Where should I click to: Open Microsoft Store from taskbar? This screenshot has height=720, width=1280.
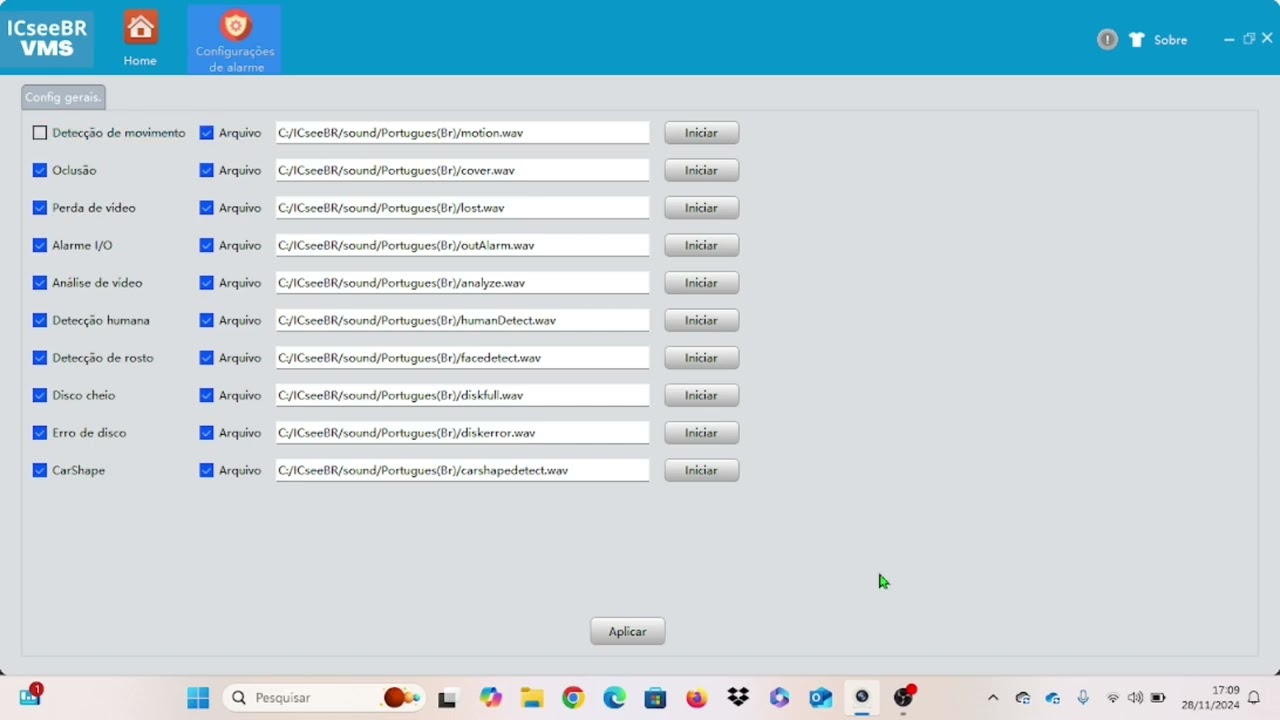655,698
